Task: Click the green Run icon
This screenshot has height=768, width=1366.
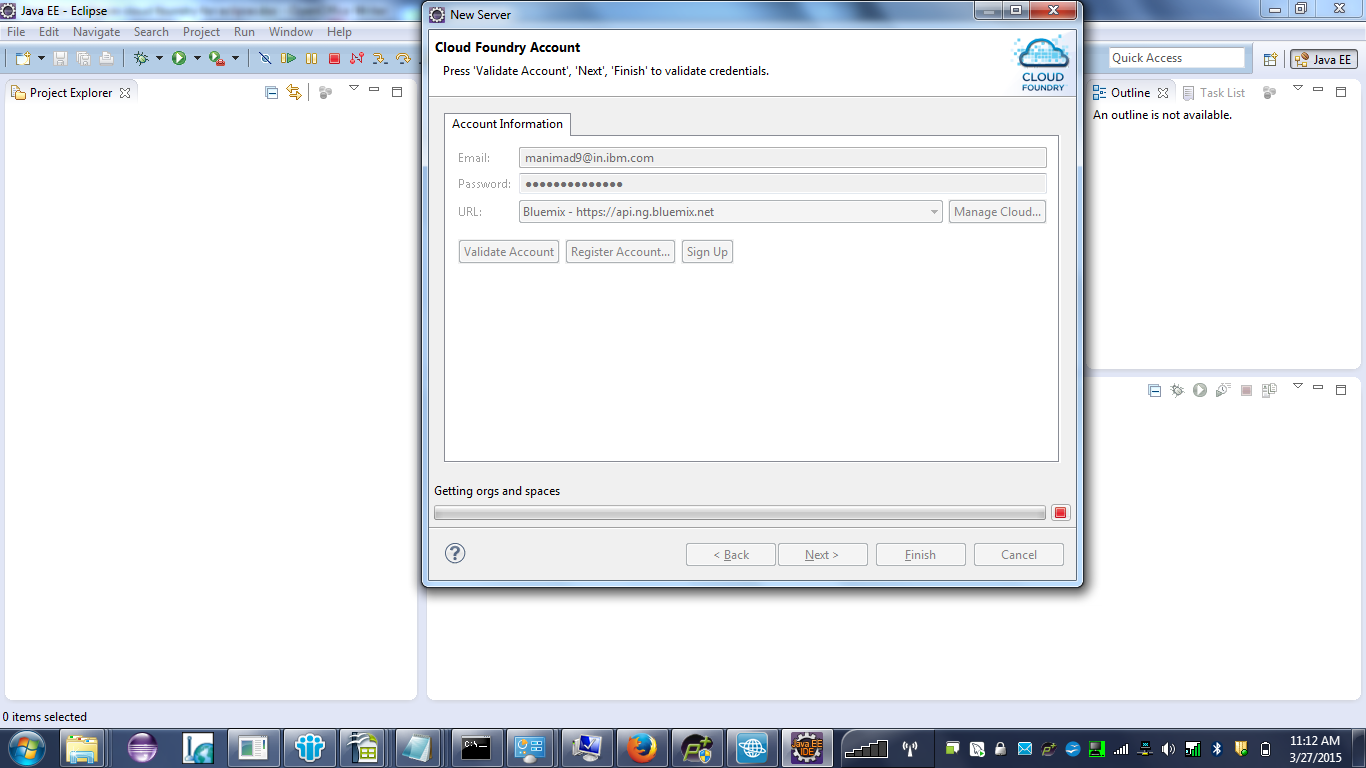Action: (181, 58)
